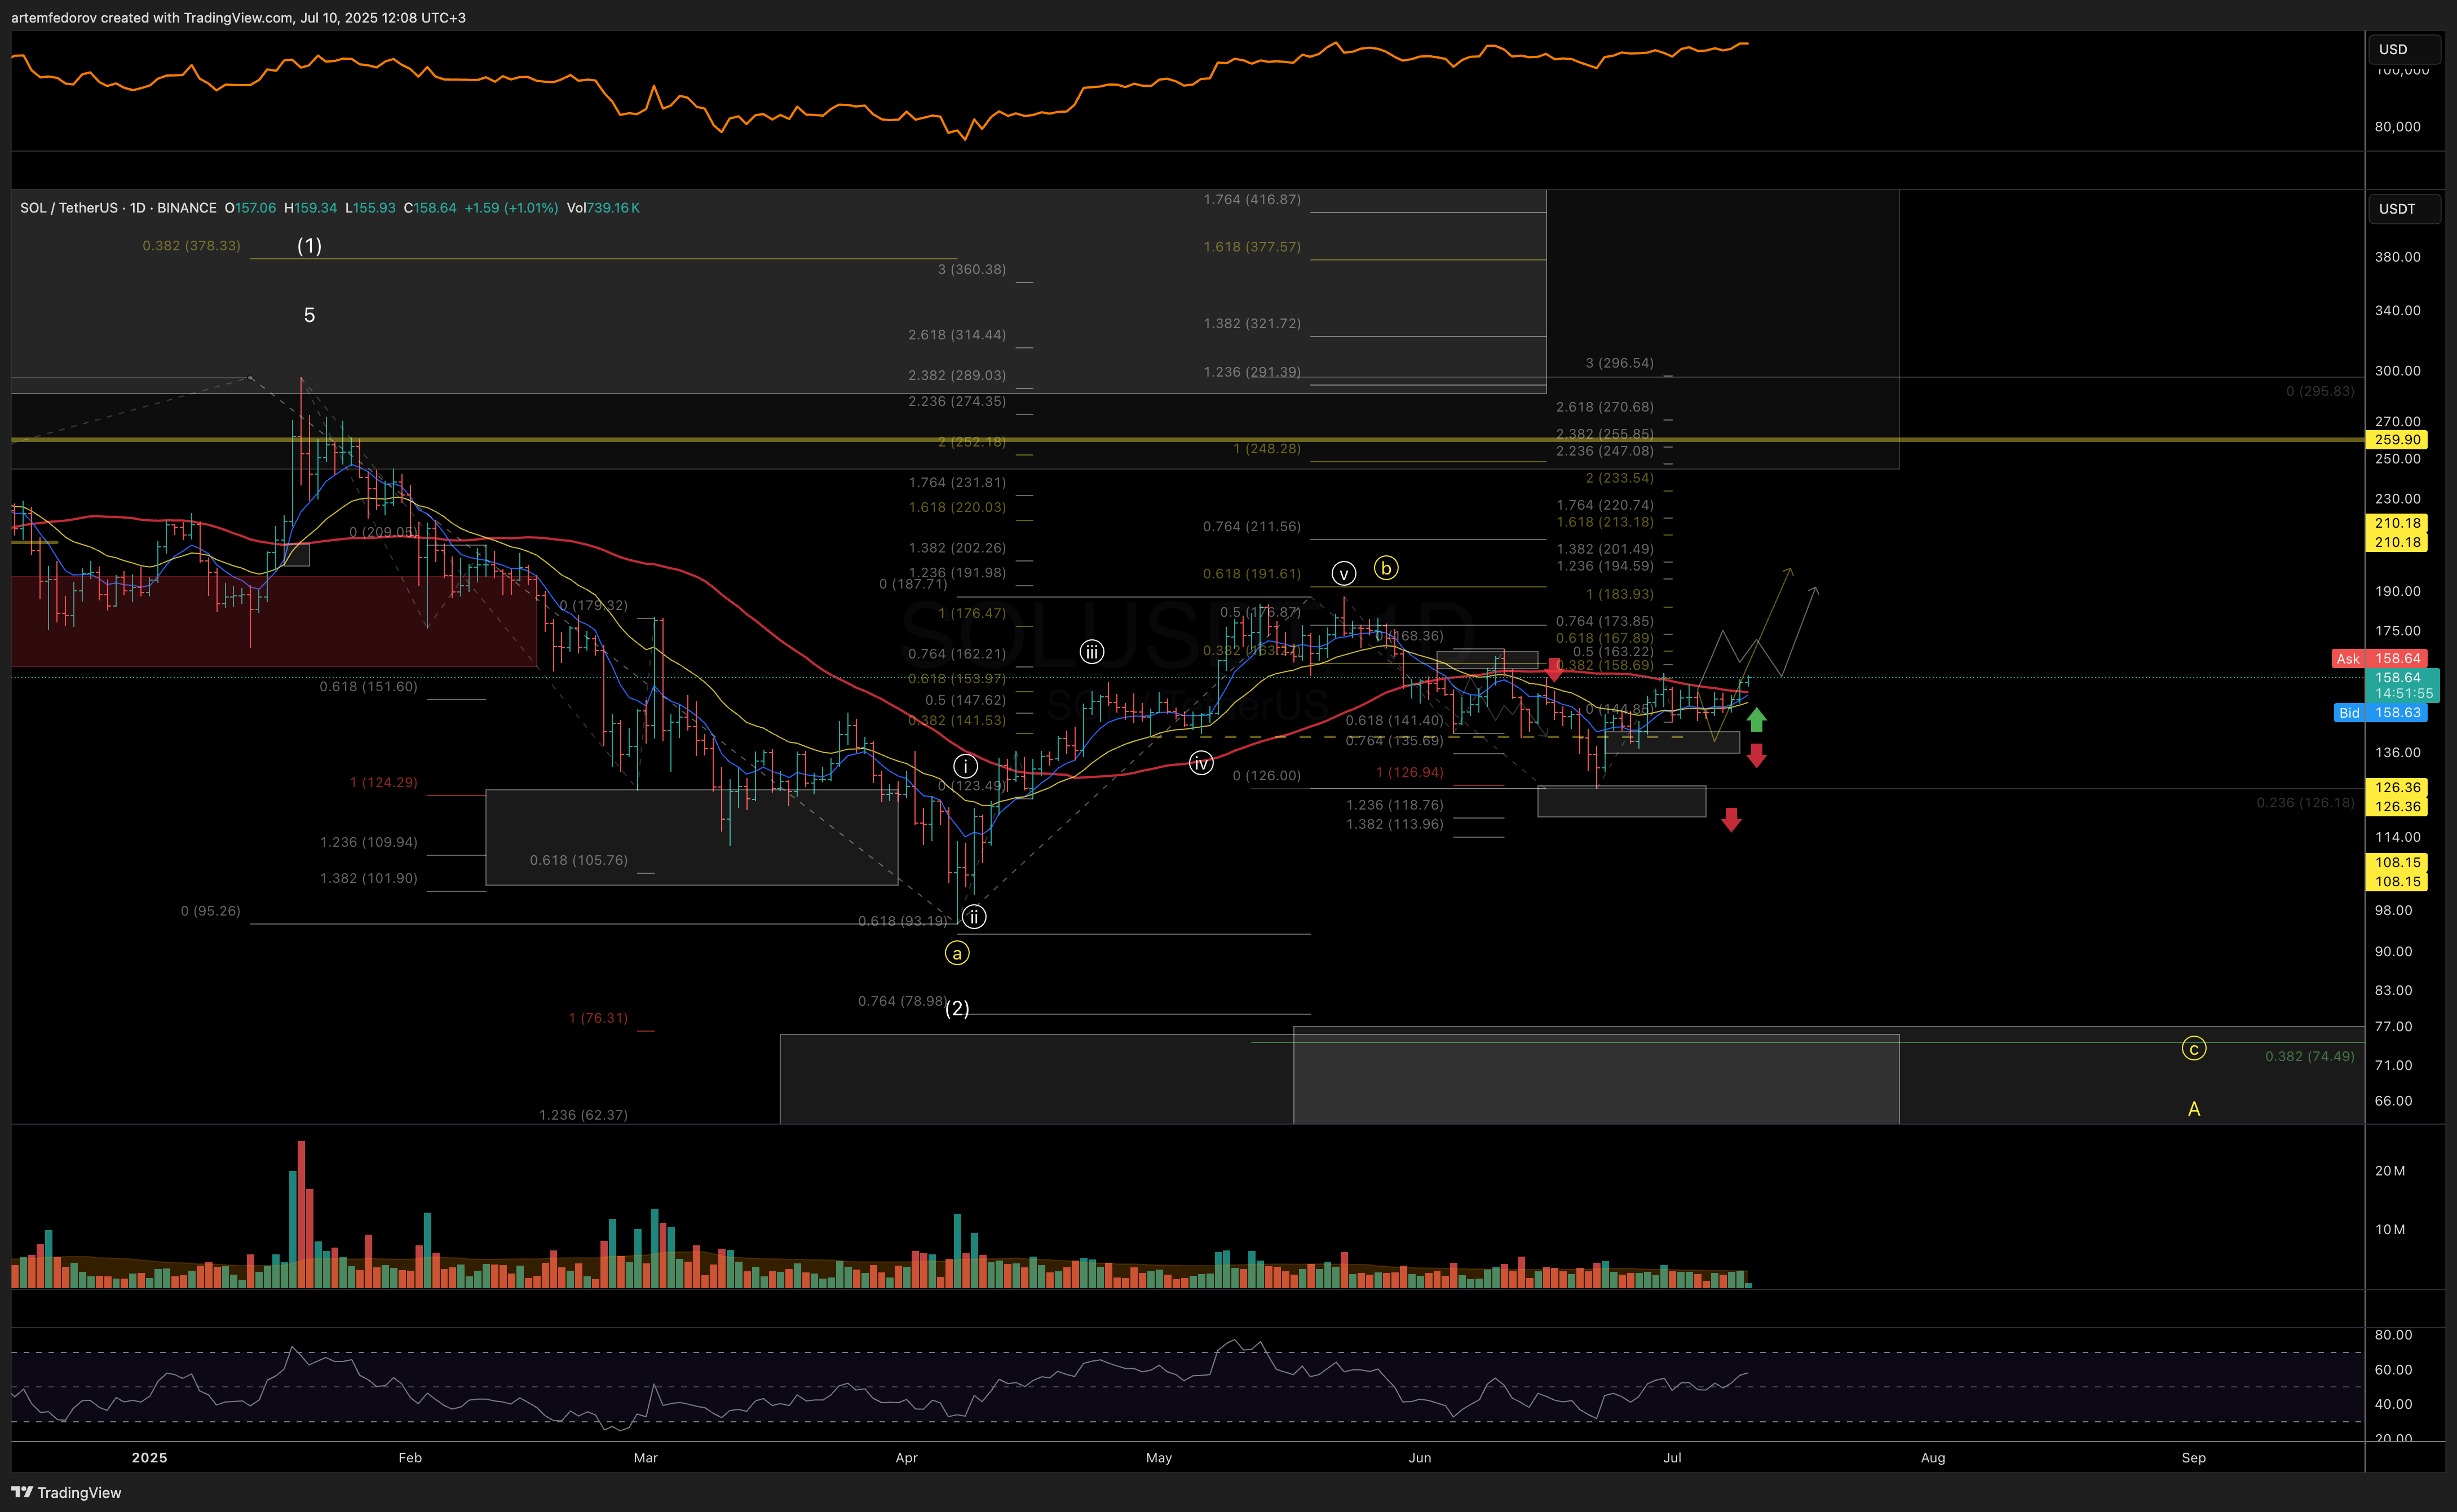The image size is (2457, 1512).
Task: Click the 0.618 (105.76) Fibonacci label
Action: click(579, 860)
